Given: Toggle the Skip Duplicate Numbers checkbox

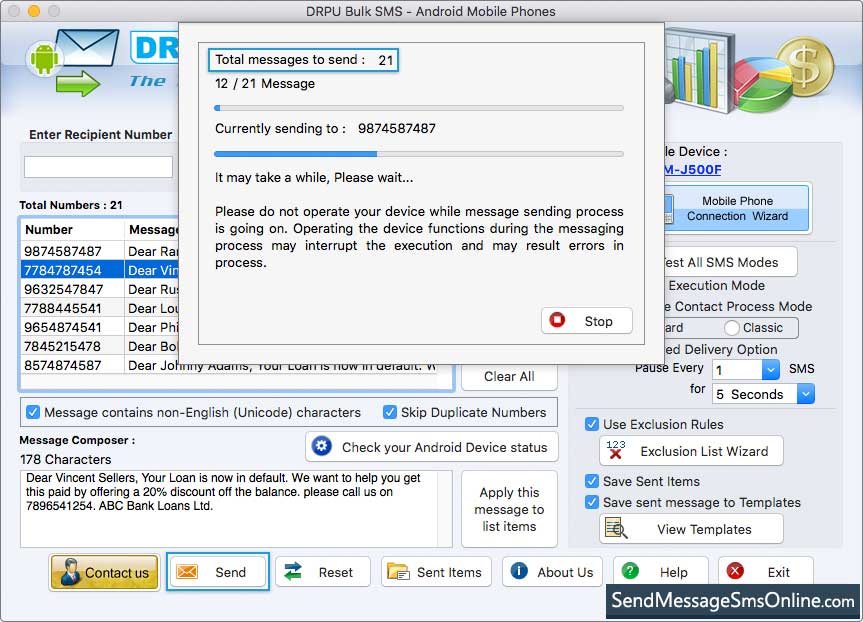Looking at the screenshot, I should [x=390, y=412].
